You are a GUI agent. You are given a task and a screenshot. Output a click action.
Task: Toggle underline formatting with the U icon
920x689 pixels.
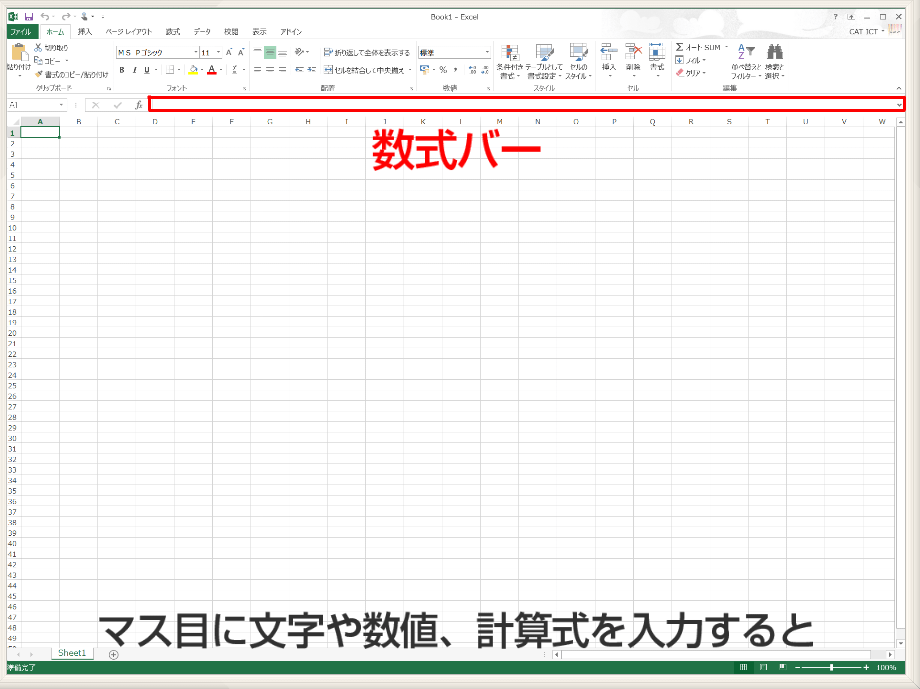coord(147,69)
